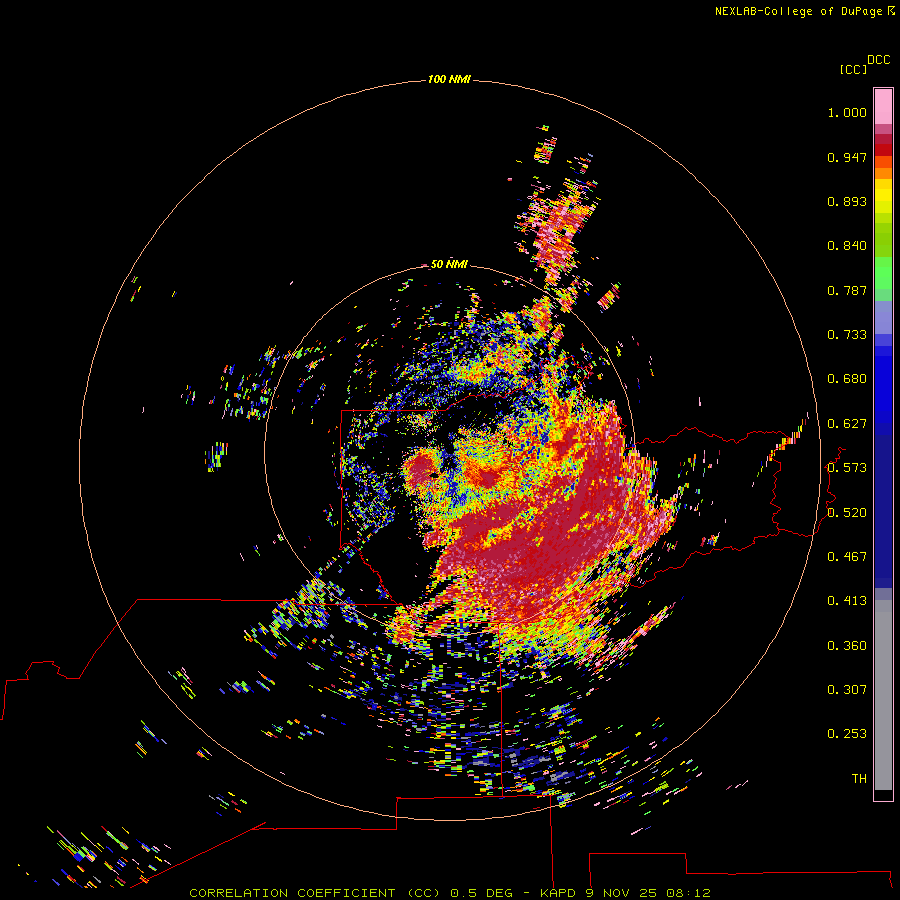
Task: Click the 0.840 color scale value
Action: coord(847,246)
